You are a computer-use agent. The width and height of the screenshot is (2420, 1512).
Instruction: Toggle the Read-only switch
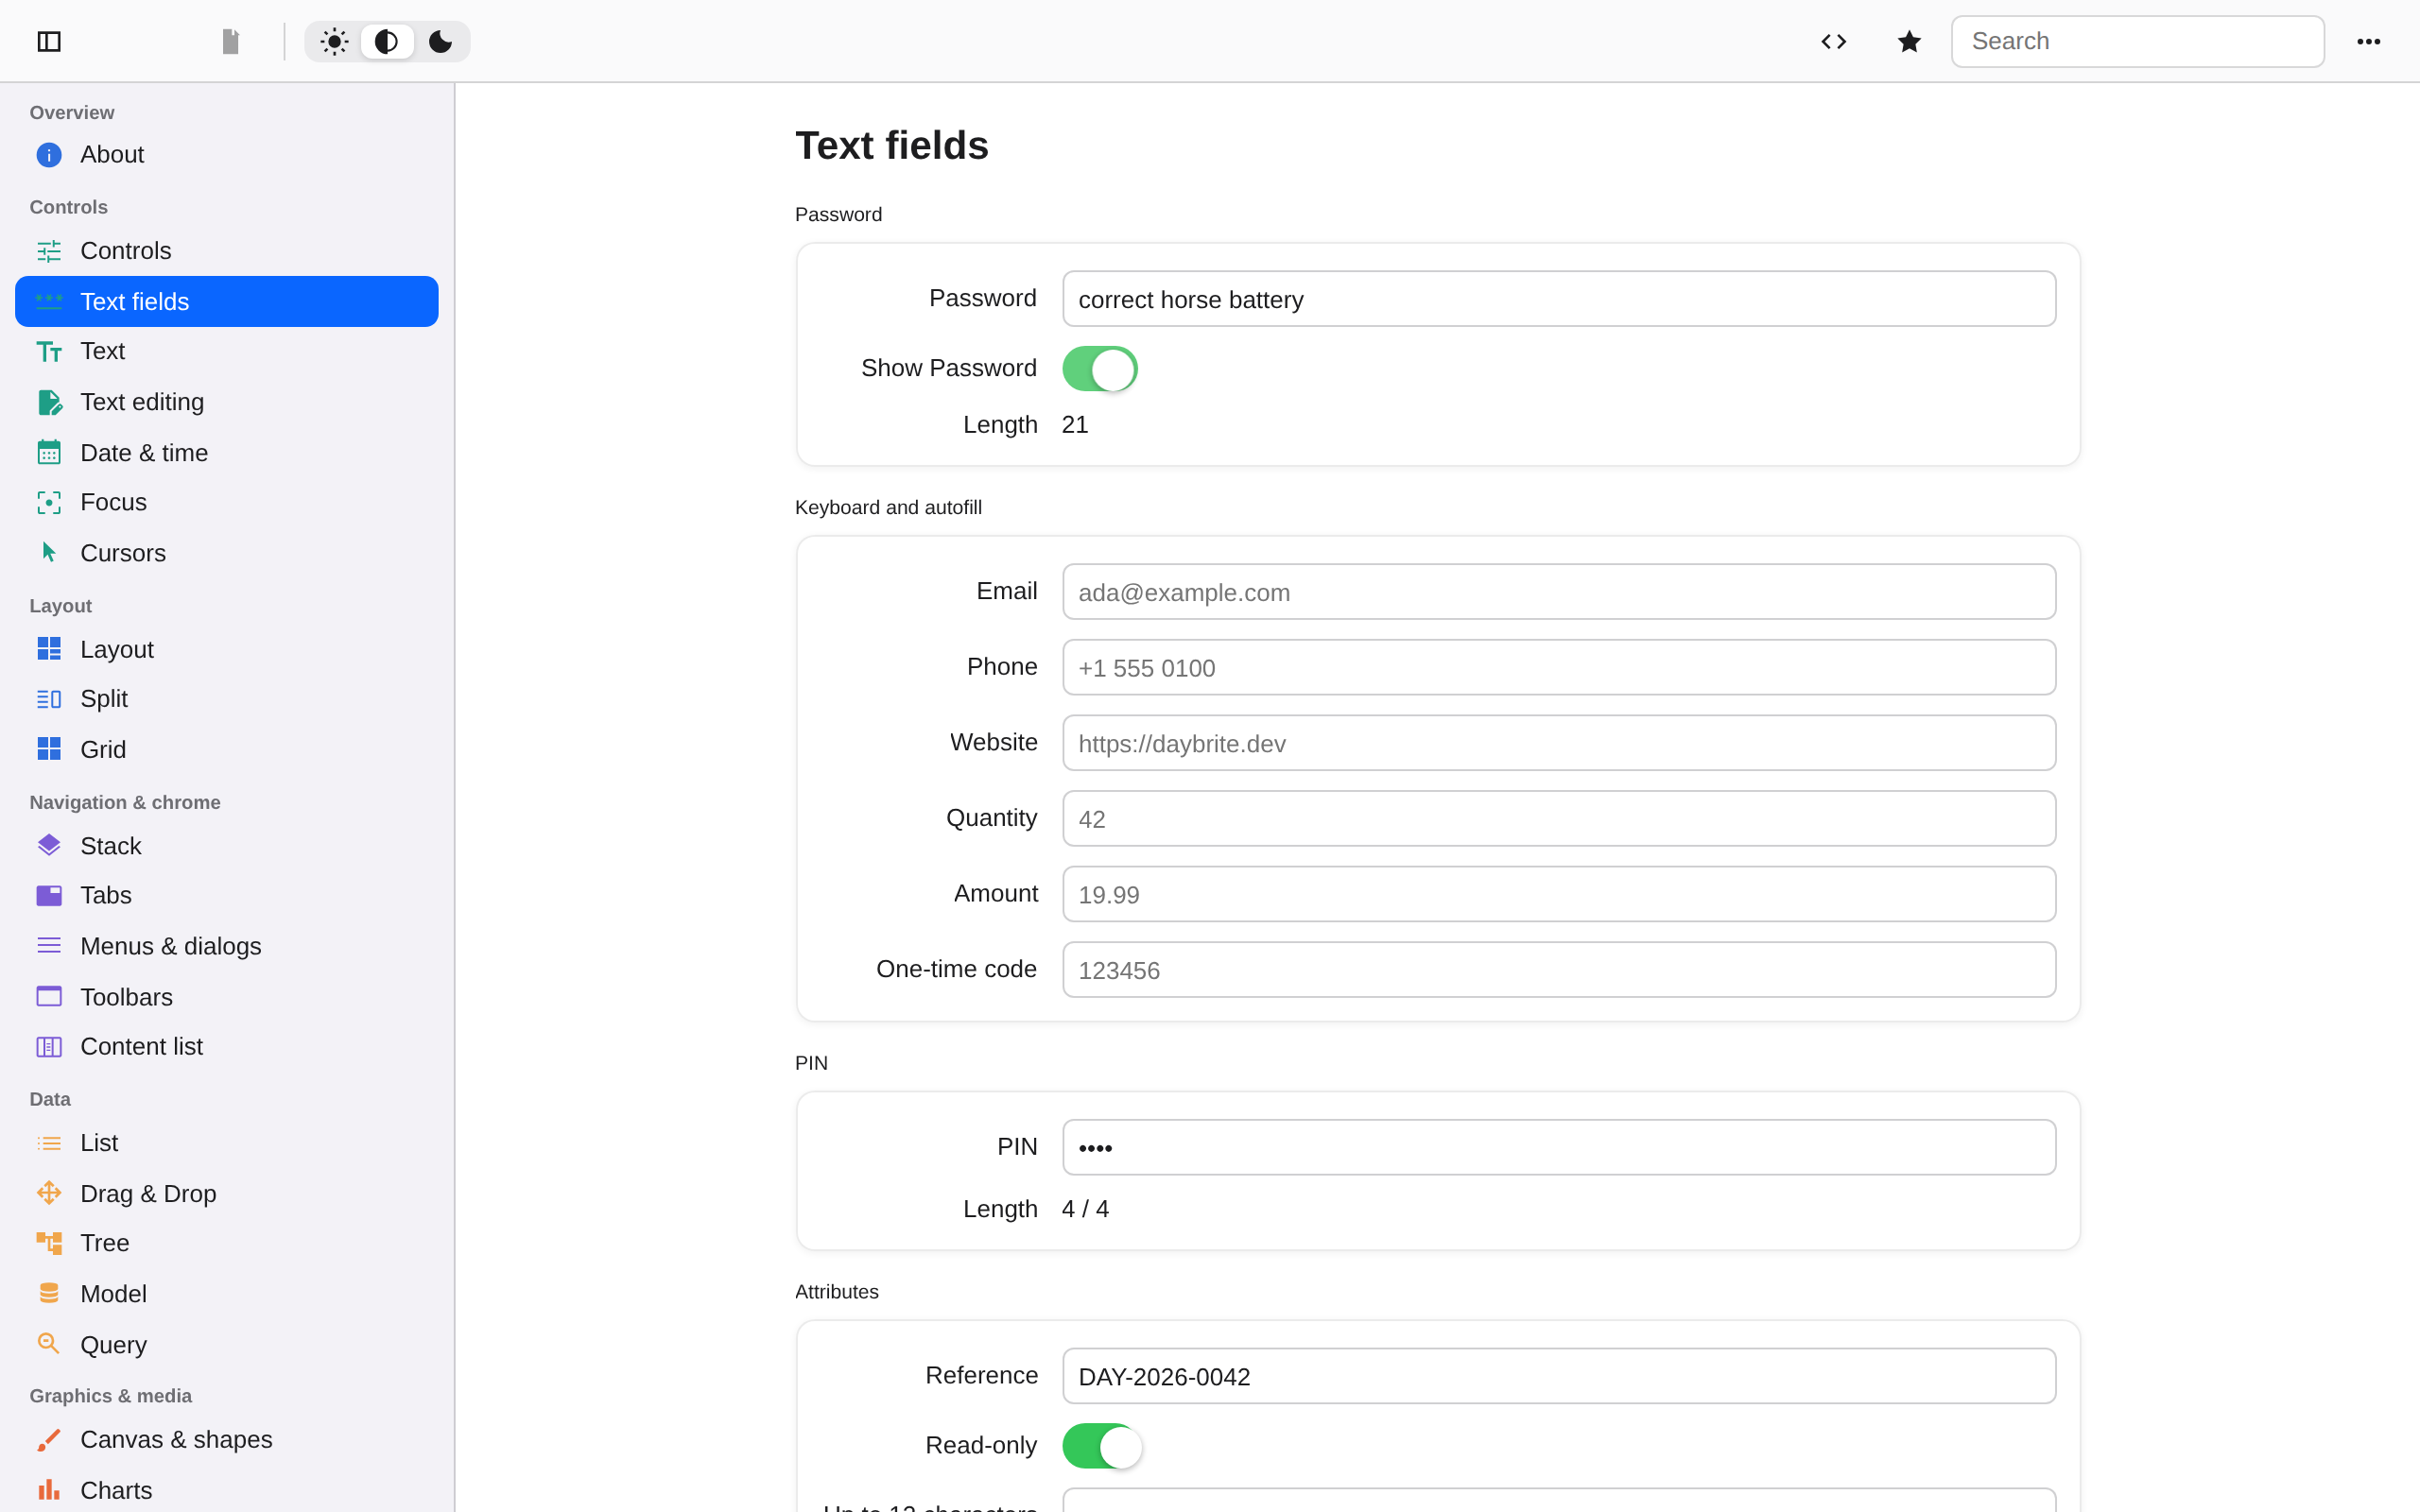(x=1100, y=1446)
